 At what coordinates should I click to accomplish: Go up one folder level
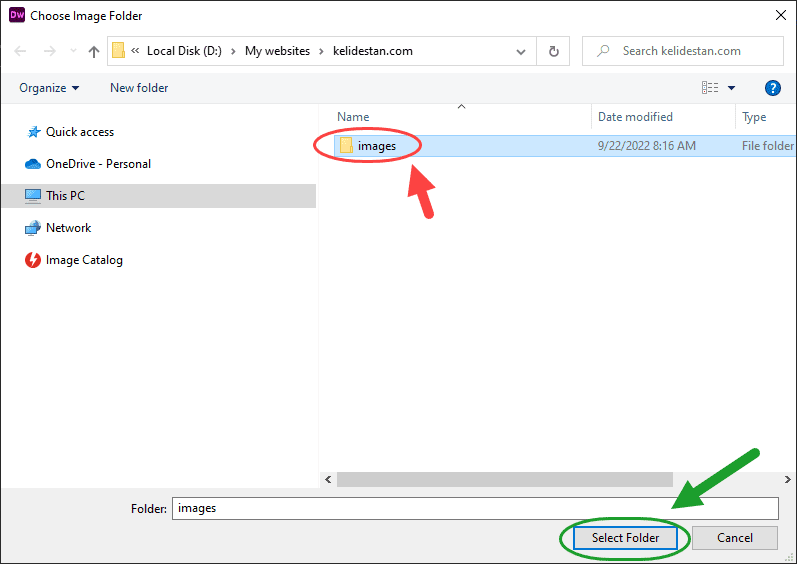(x=94, y=51)
